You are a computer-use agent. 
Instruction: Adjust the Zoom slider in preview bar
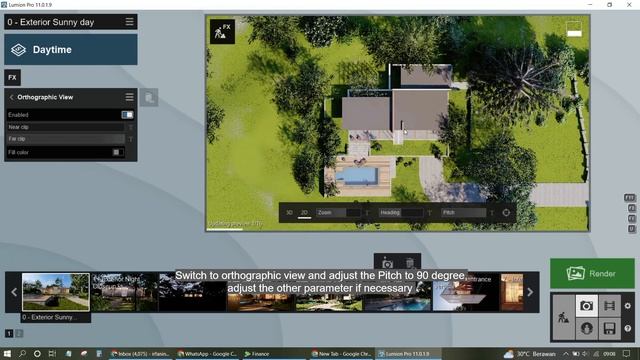339,213
